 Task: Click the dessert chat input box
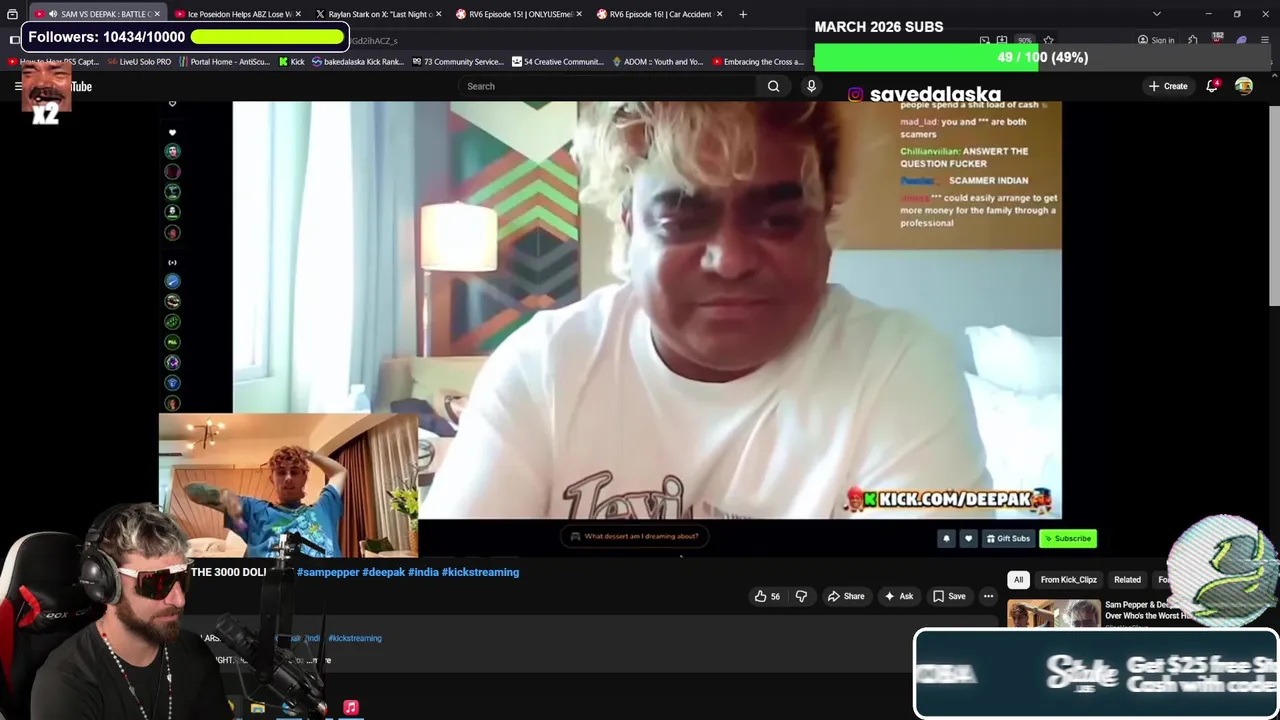[x=635, y=536]
